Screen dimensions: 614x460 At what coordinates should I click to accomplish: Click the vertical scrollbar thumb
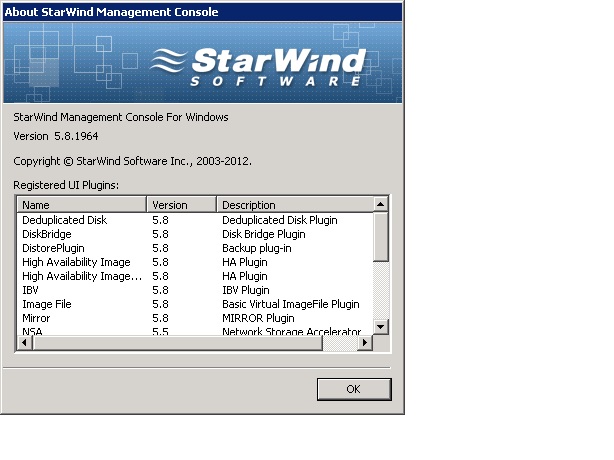click(381, 237)
